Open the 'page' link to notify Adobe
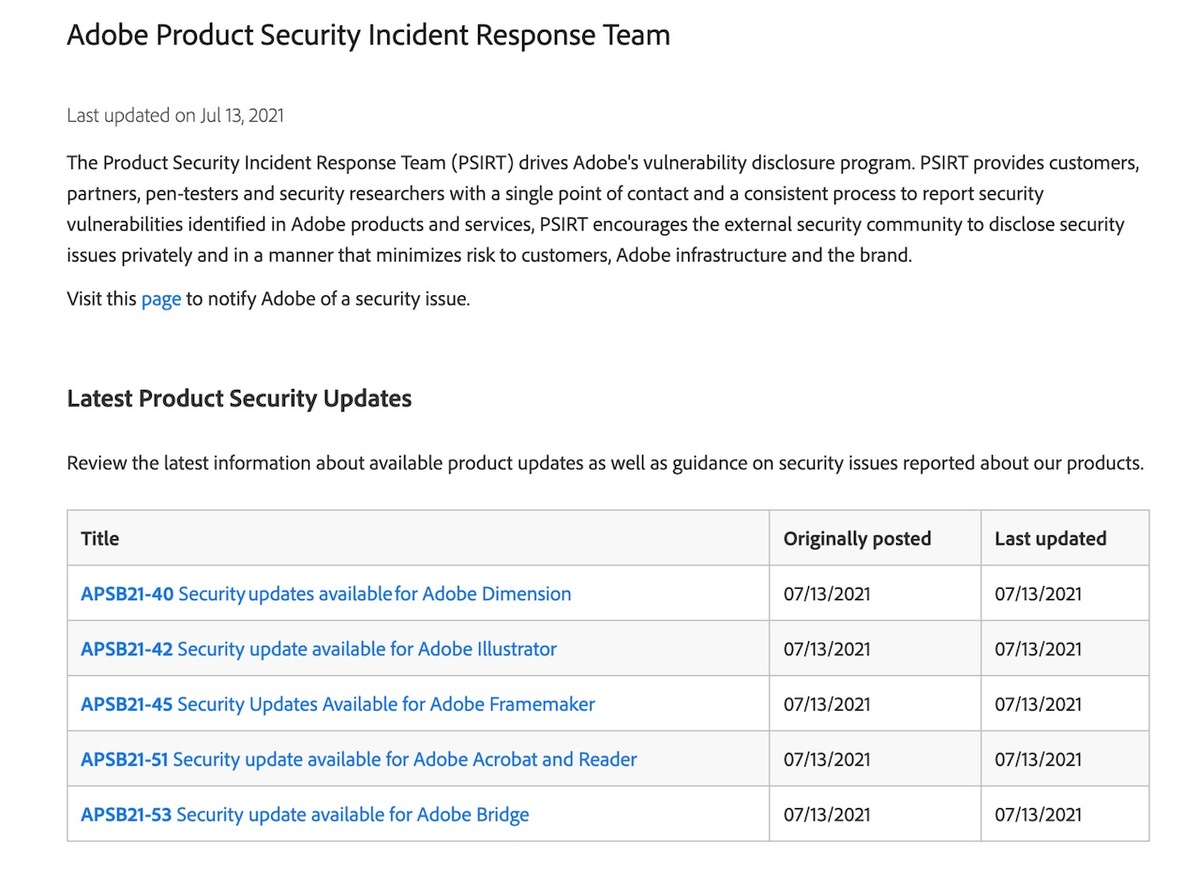Viewport: 1200px width, 870px height. (161, 299)
